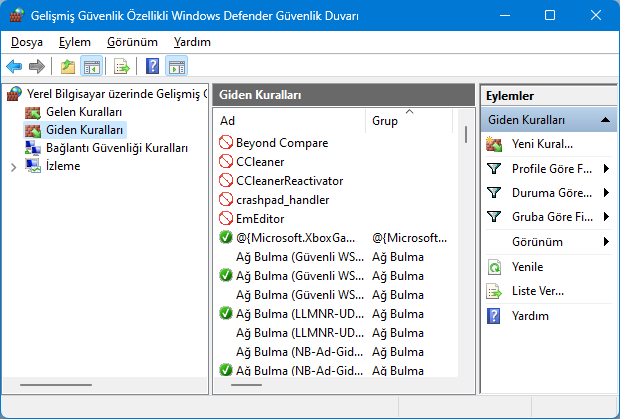Click Yenile action link
620x419 pixels.
pos(527,267)
